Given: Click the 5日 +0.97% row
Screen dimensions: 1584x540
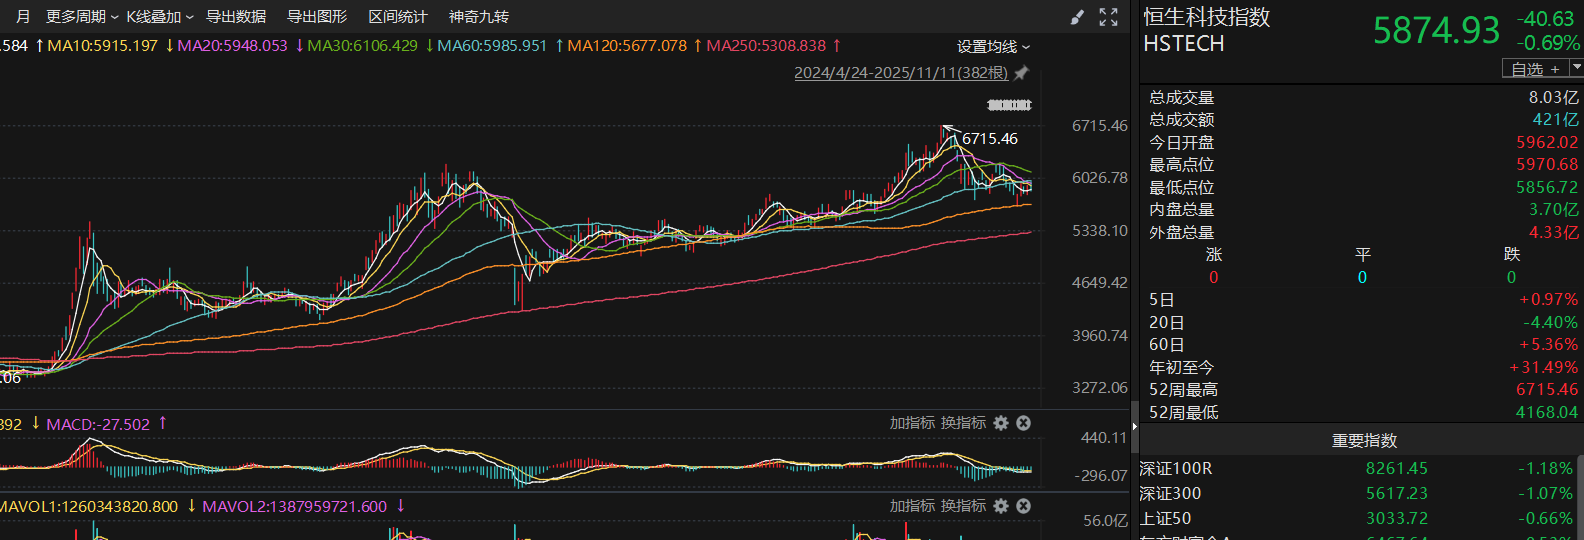Looking at the screenshot, I should point(1363,299).
